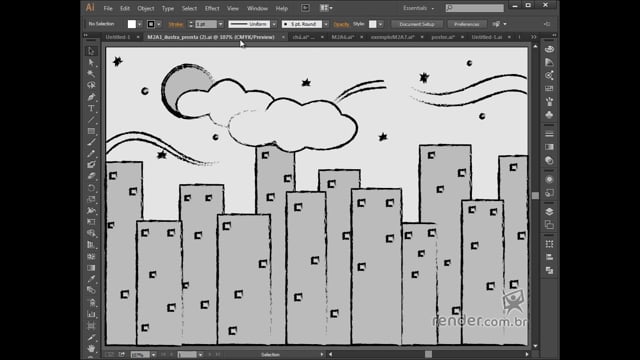Viewport: 640px width, 360px height.
Task: Select the Symbol Sprayer tool
Action: click(91, 302)
